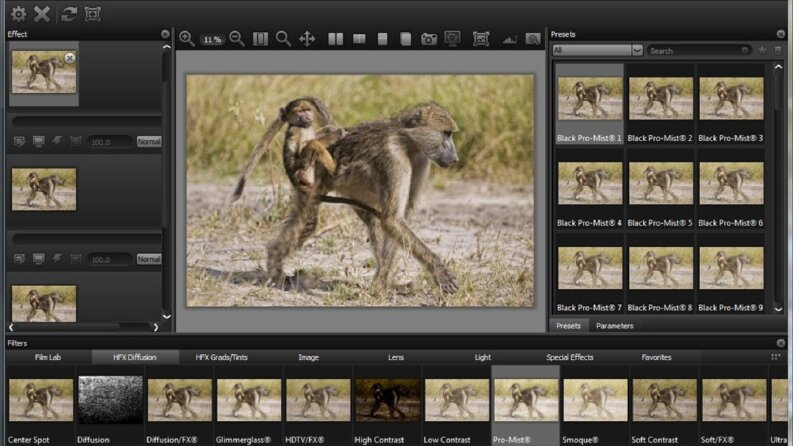
Task: Click the edit icon on the lower layer row
Action: coord(19,259)
